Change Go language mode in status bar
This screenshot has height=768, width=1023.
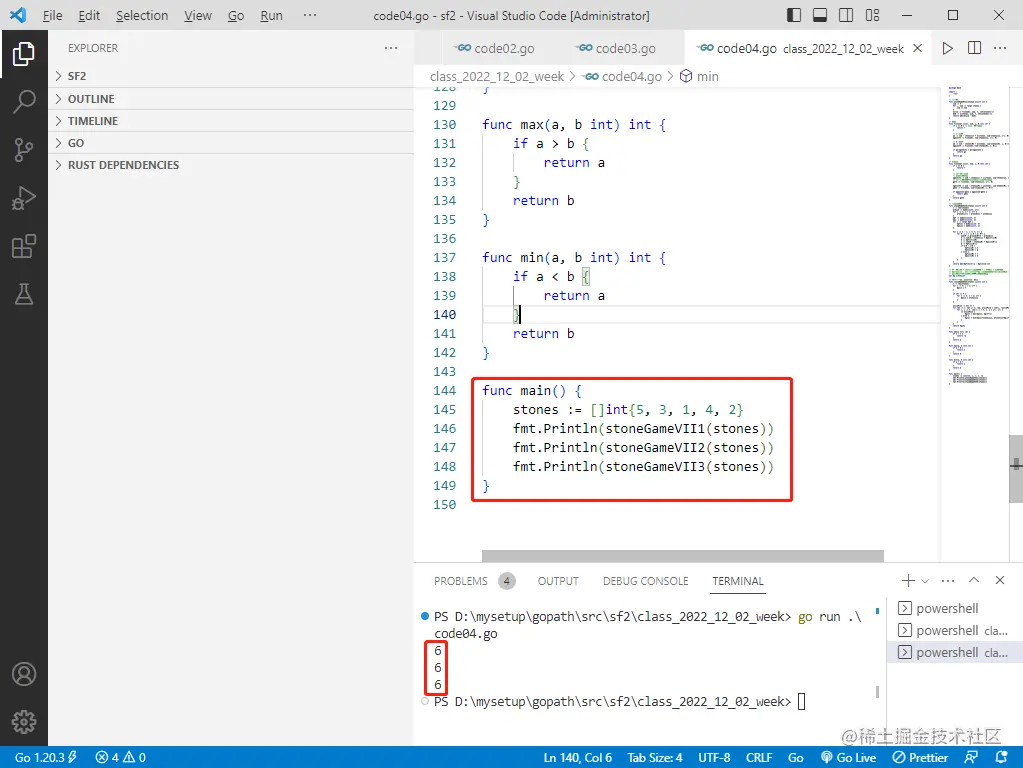pyautogui.click(x=795, y=758)
